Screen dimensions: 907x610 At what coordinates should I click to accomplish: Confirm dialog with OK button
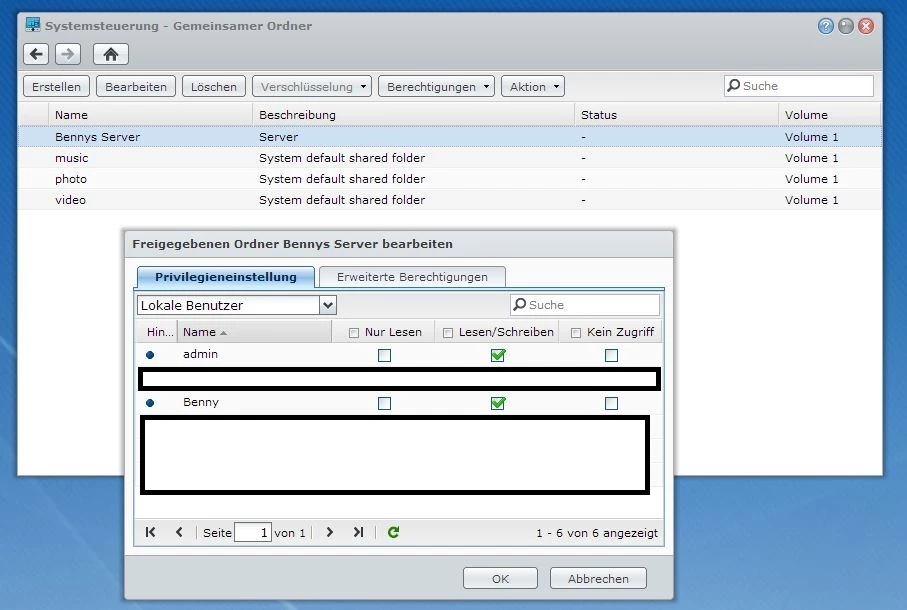coord(500,578)
